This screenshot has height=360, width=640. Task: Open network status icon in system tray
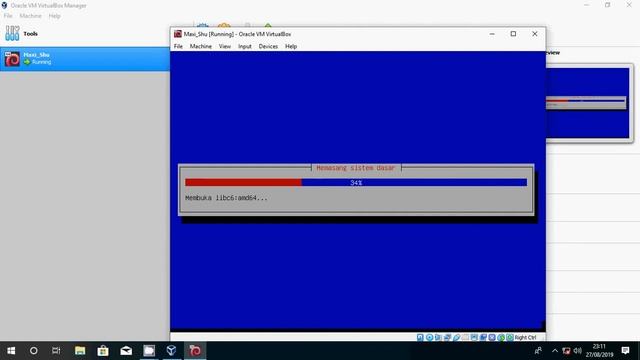pos(566,351)
